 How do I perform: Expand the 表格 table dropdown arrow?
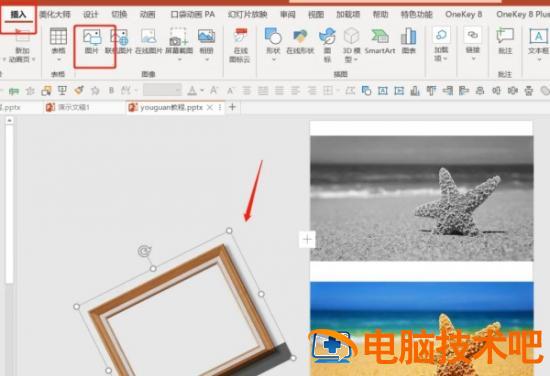(58, 60)
